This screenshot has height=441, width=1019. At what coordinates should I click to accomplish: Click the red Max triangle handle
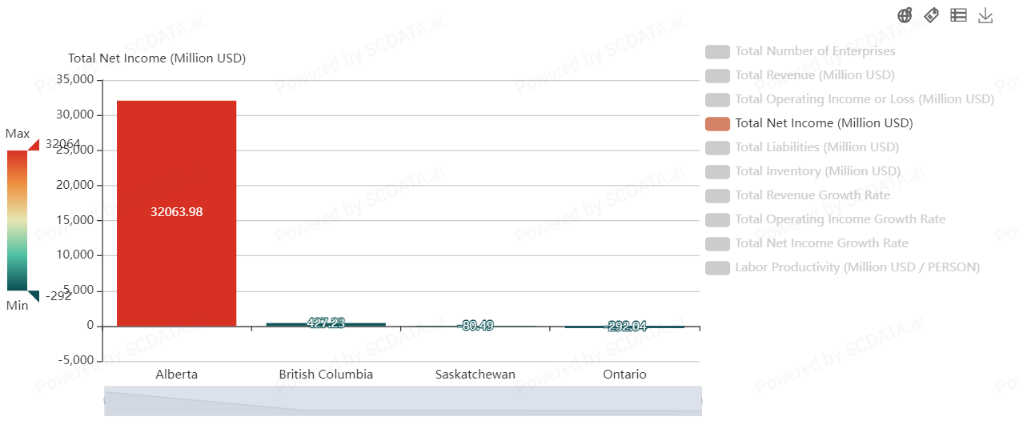click(x=33, y=145)
